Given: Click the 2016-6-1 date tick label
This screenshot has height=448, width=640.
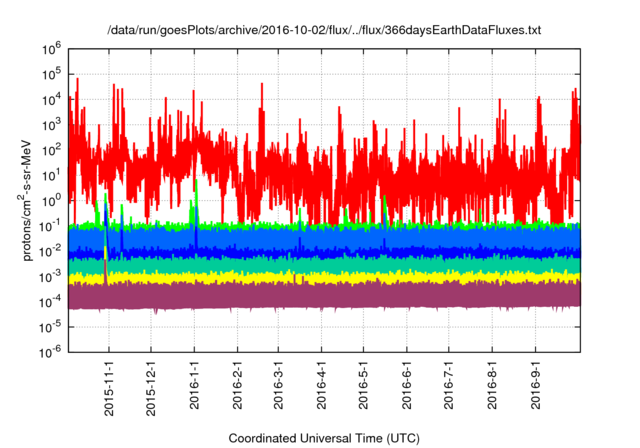Looking at the screenshot, I should click(x=407, y=385).
